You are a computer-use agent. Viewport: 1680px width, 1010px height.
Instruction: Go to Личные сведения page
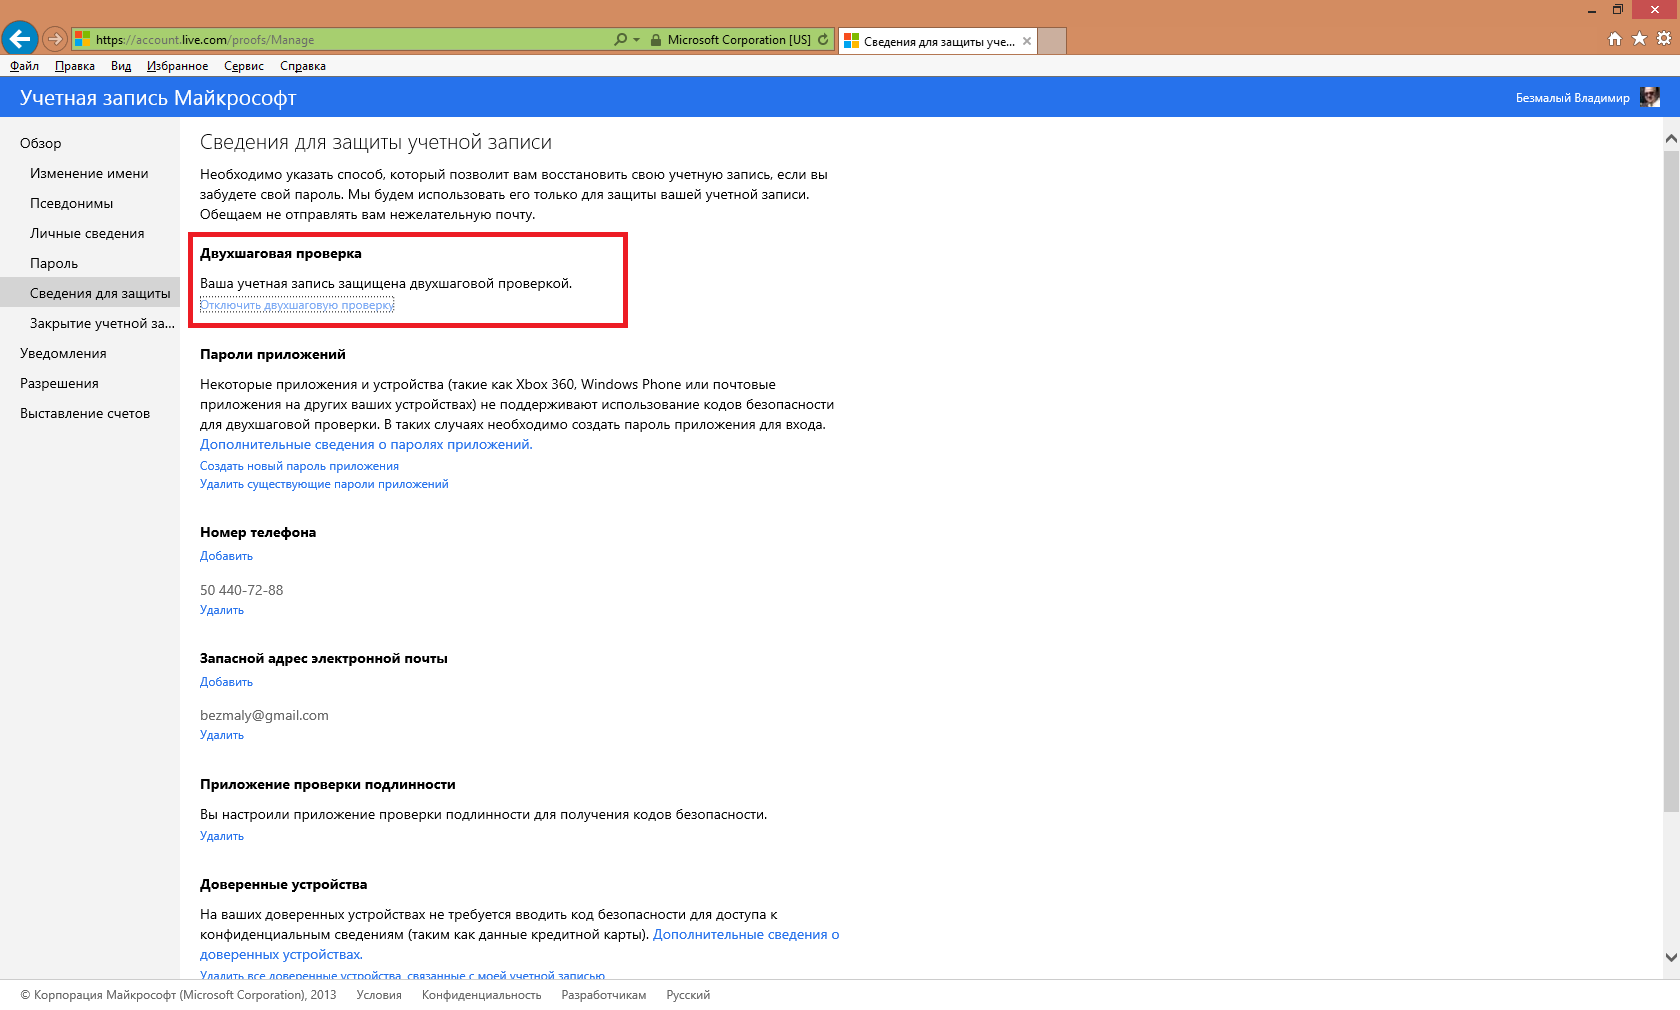87,233
